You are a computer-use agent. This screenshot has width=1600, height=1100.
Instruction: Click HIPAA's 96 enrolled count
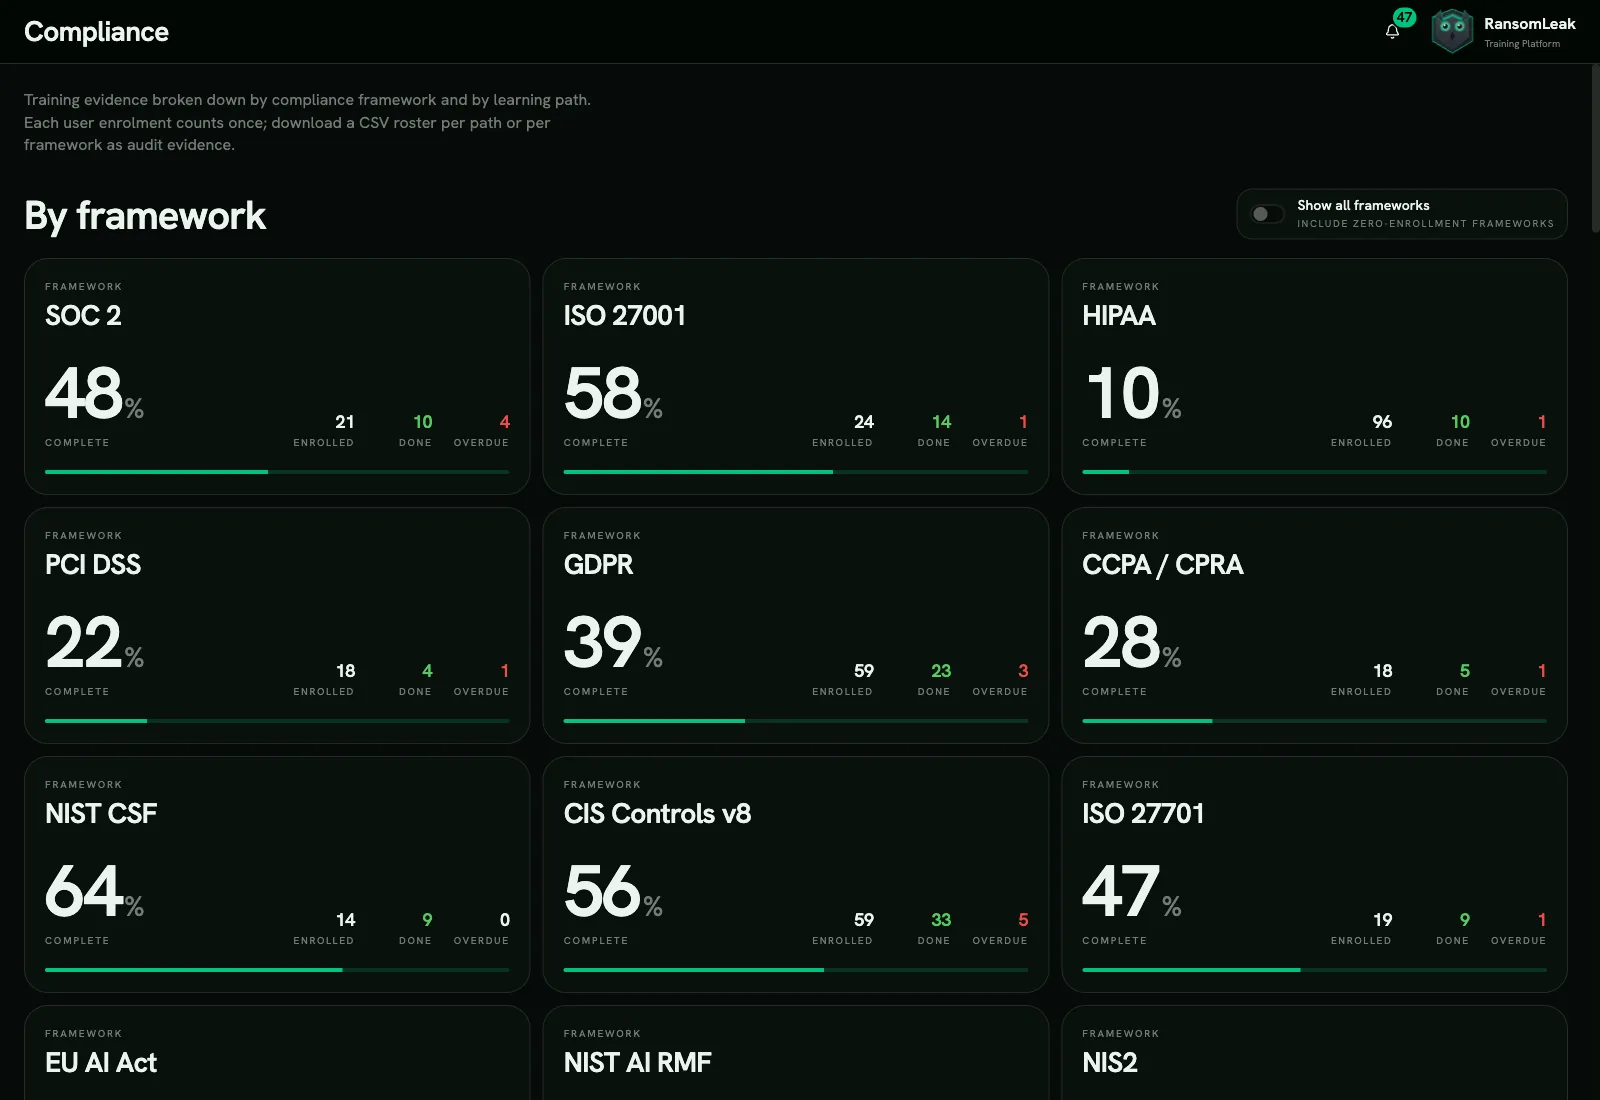click(x=1382, y=422)
